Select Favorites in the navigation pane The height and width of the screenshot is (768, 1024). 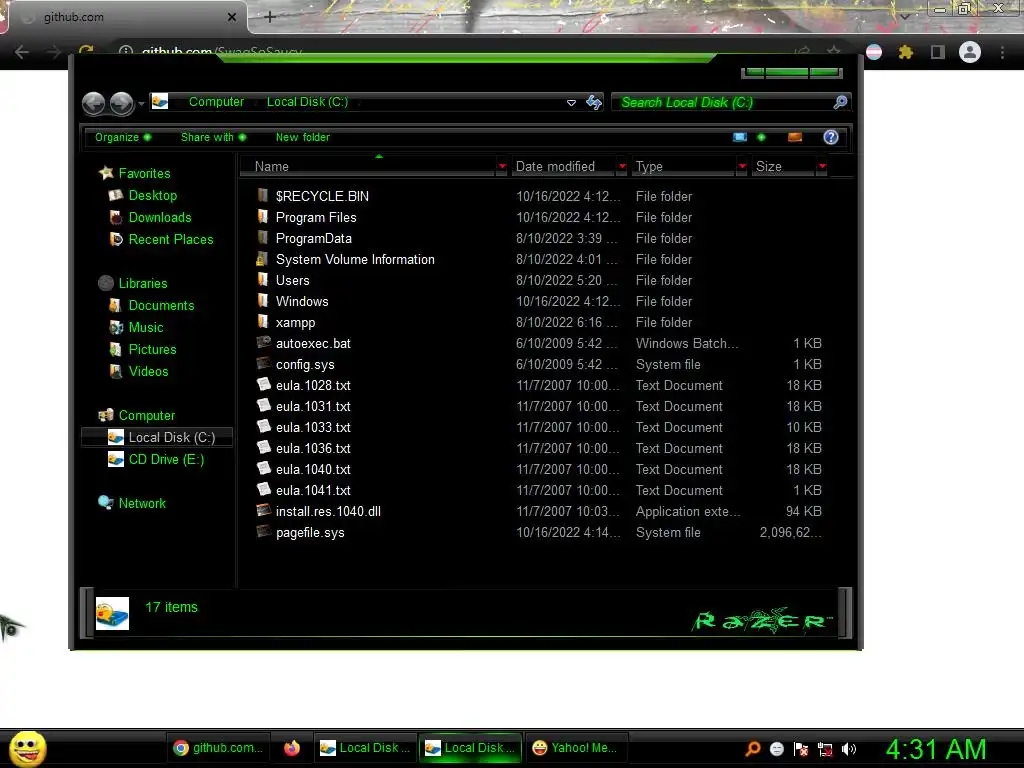[135, 173]
